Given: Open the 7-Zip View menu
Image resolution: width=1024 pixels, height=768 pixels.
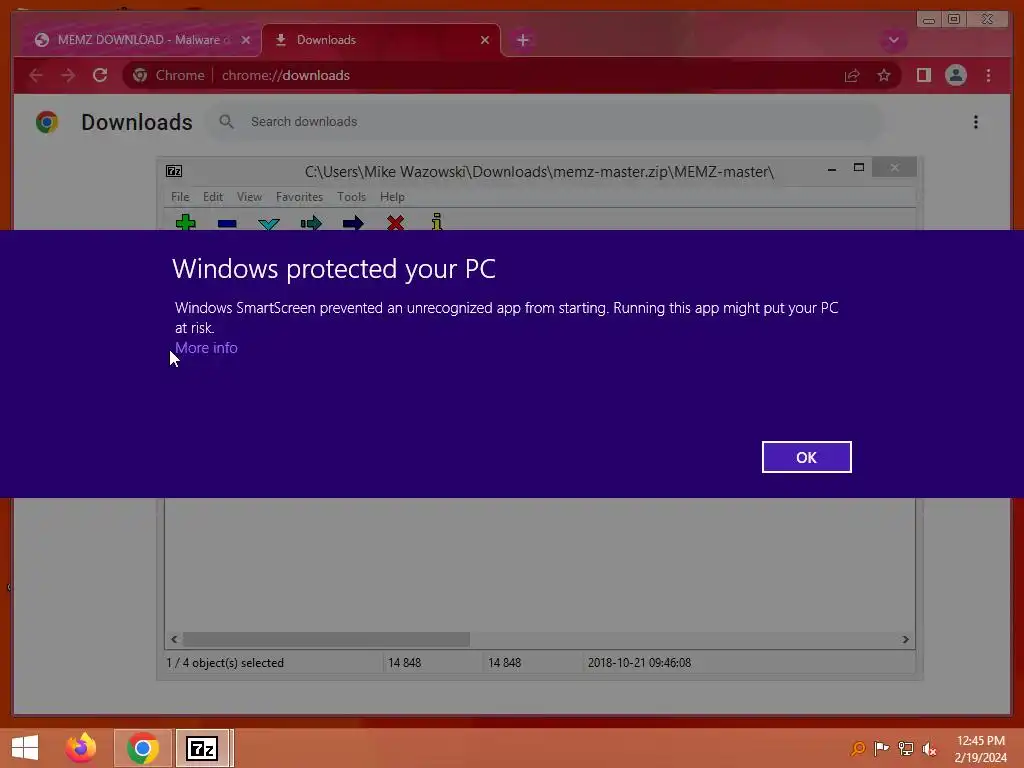Looking at the screenshot, I should [249, 197].
